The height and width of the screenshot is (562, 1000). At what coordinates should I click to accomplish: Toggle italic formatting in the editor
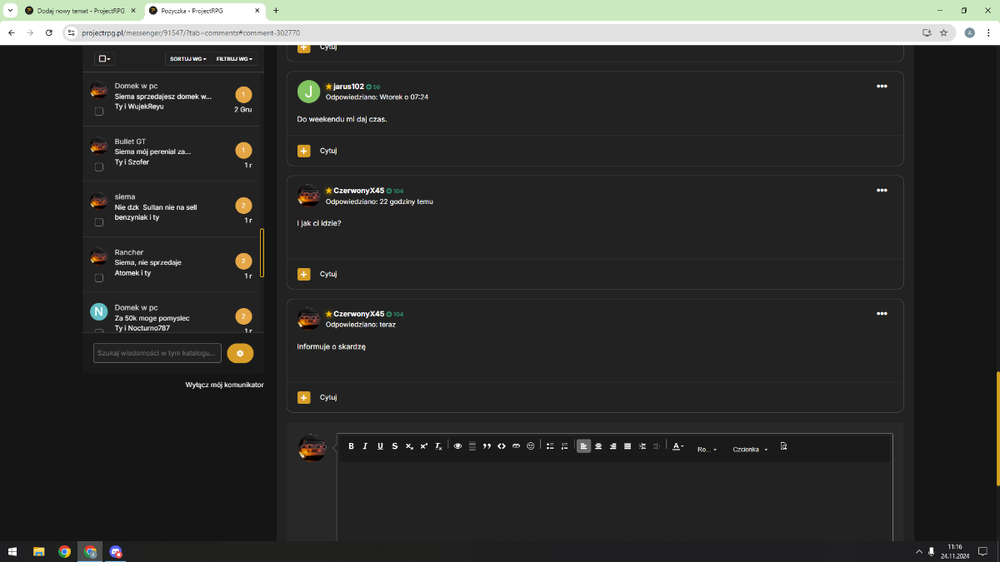[x=365, y=447]
